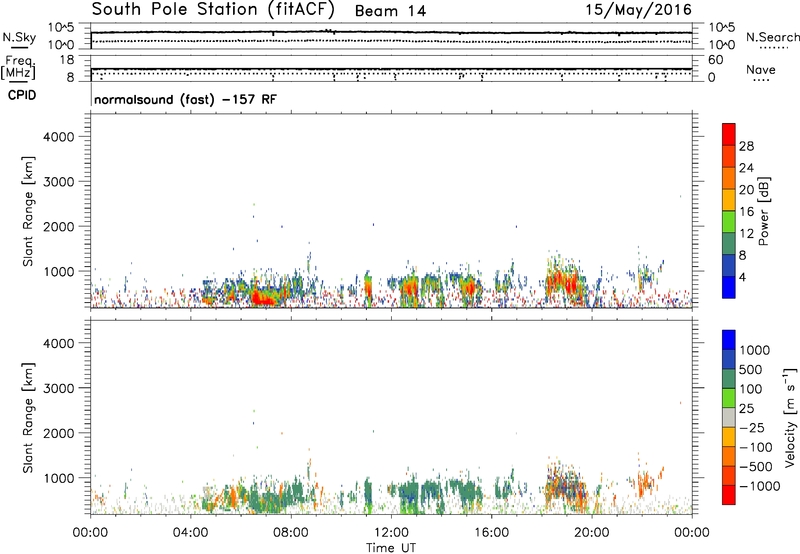Click the 'Nave' legend label
Screen dimensions: 800x554
(761, 70)
